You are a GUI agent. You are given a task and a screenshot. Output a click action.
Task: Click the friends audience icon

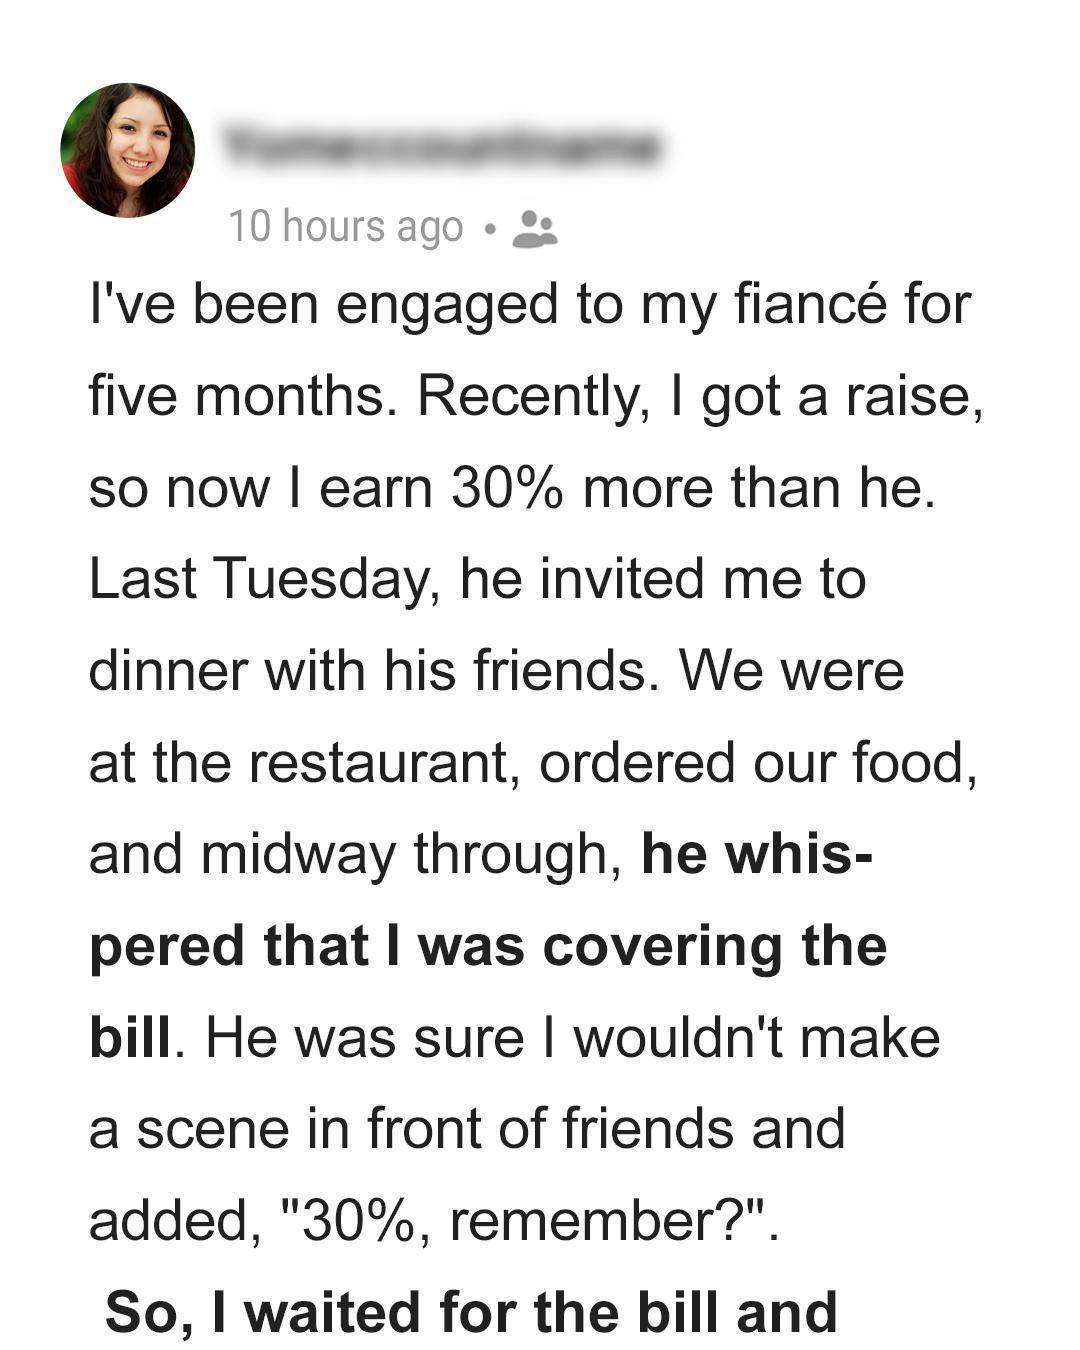[534, 228]
